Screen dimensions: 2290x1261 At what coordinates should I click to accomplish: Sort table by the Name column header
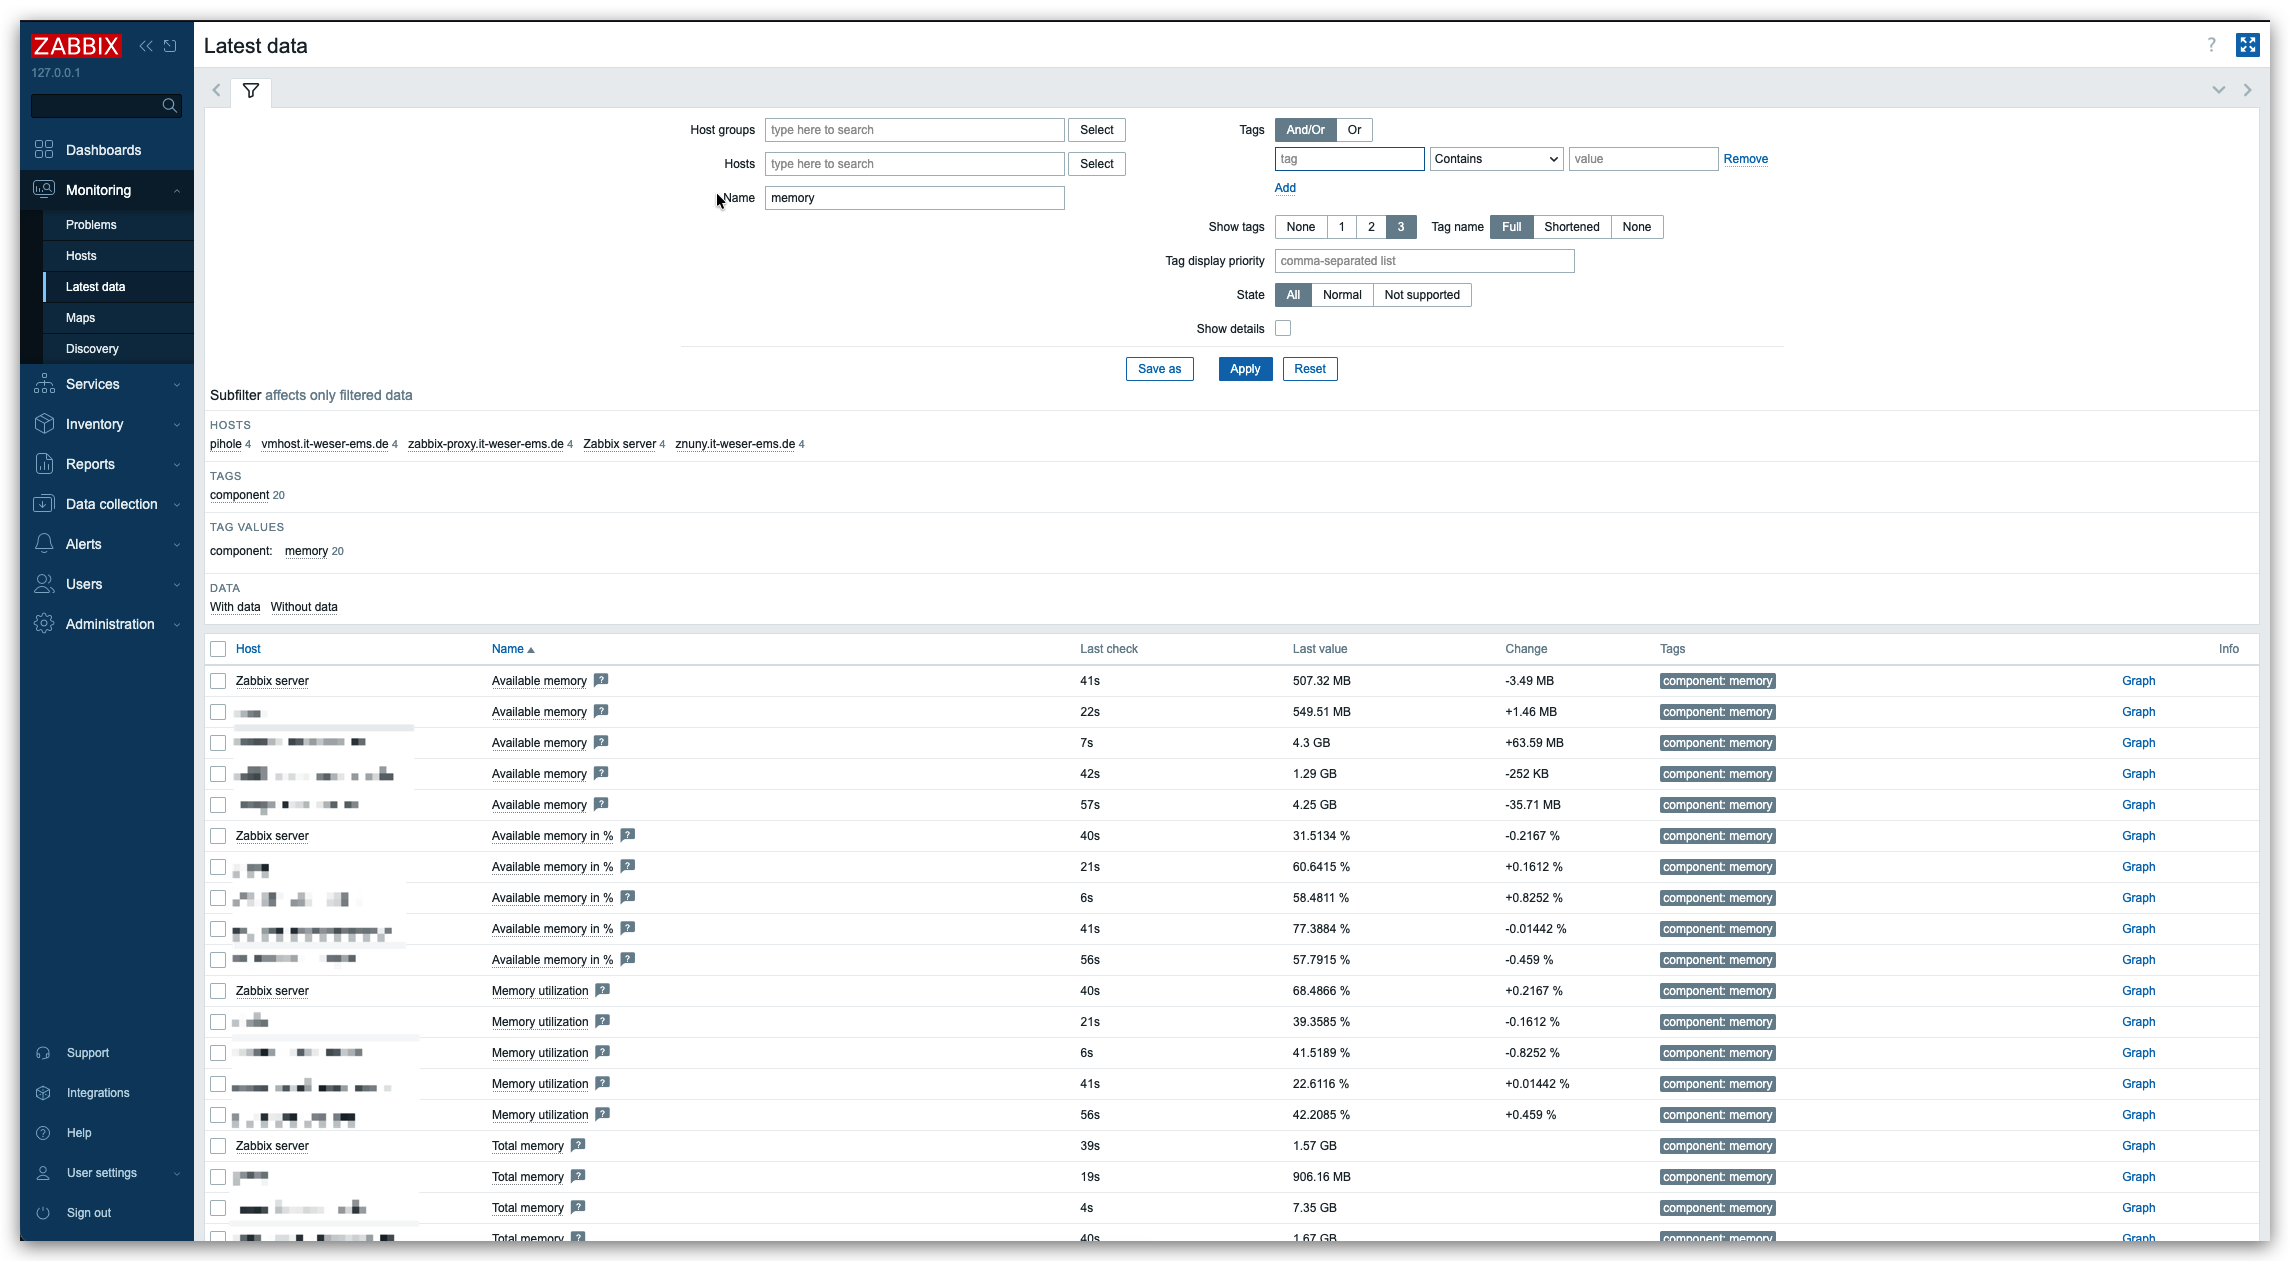point(513,649)
